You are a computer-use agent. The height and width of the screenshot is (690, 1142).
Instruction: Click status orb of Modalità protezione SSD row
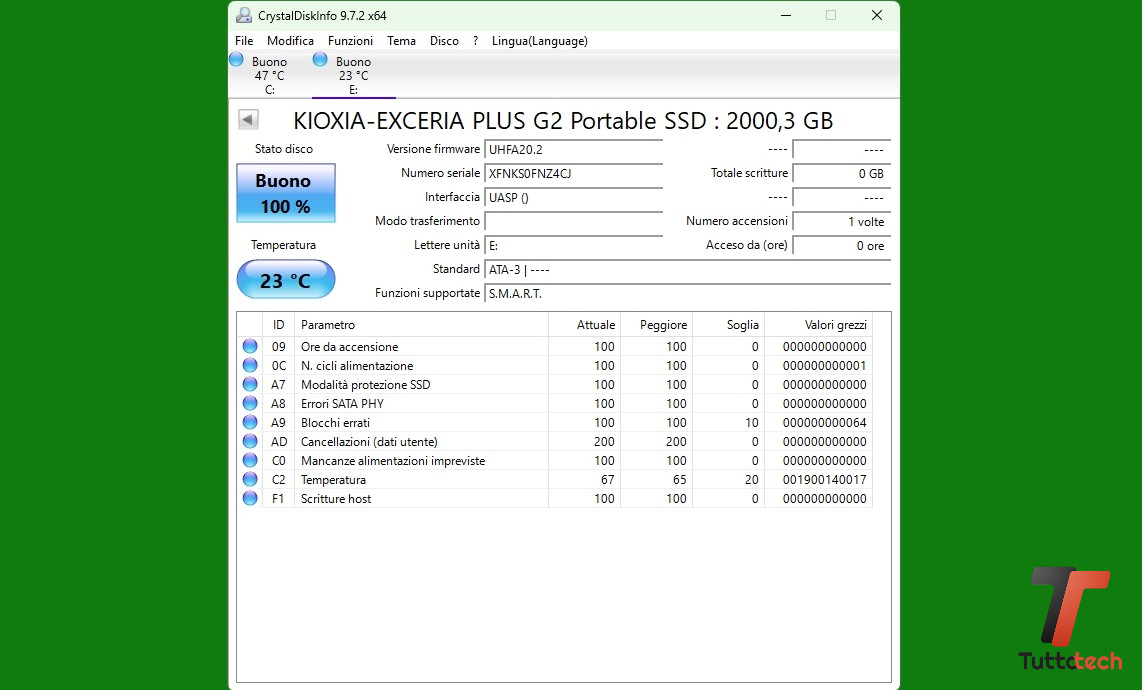click(x=250, y=384)
